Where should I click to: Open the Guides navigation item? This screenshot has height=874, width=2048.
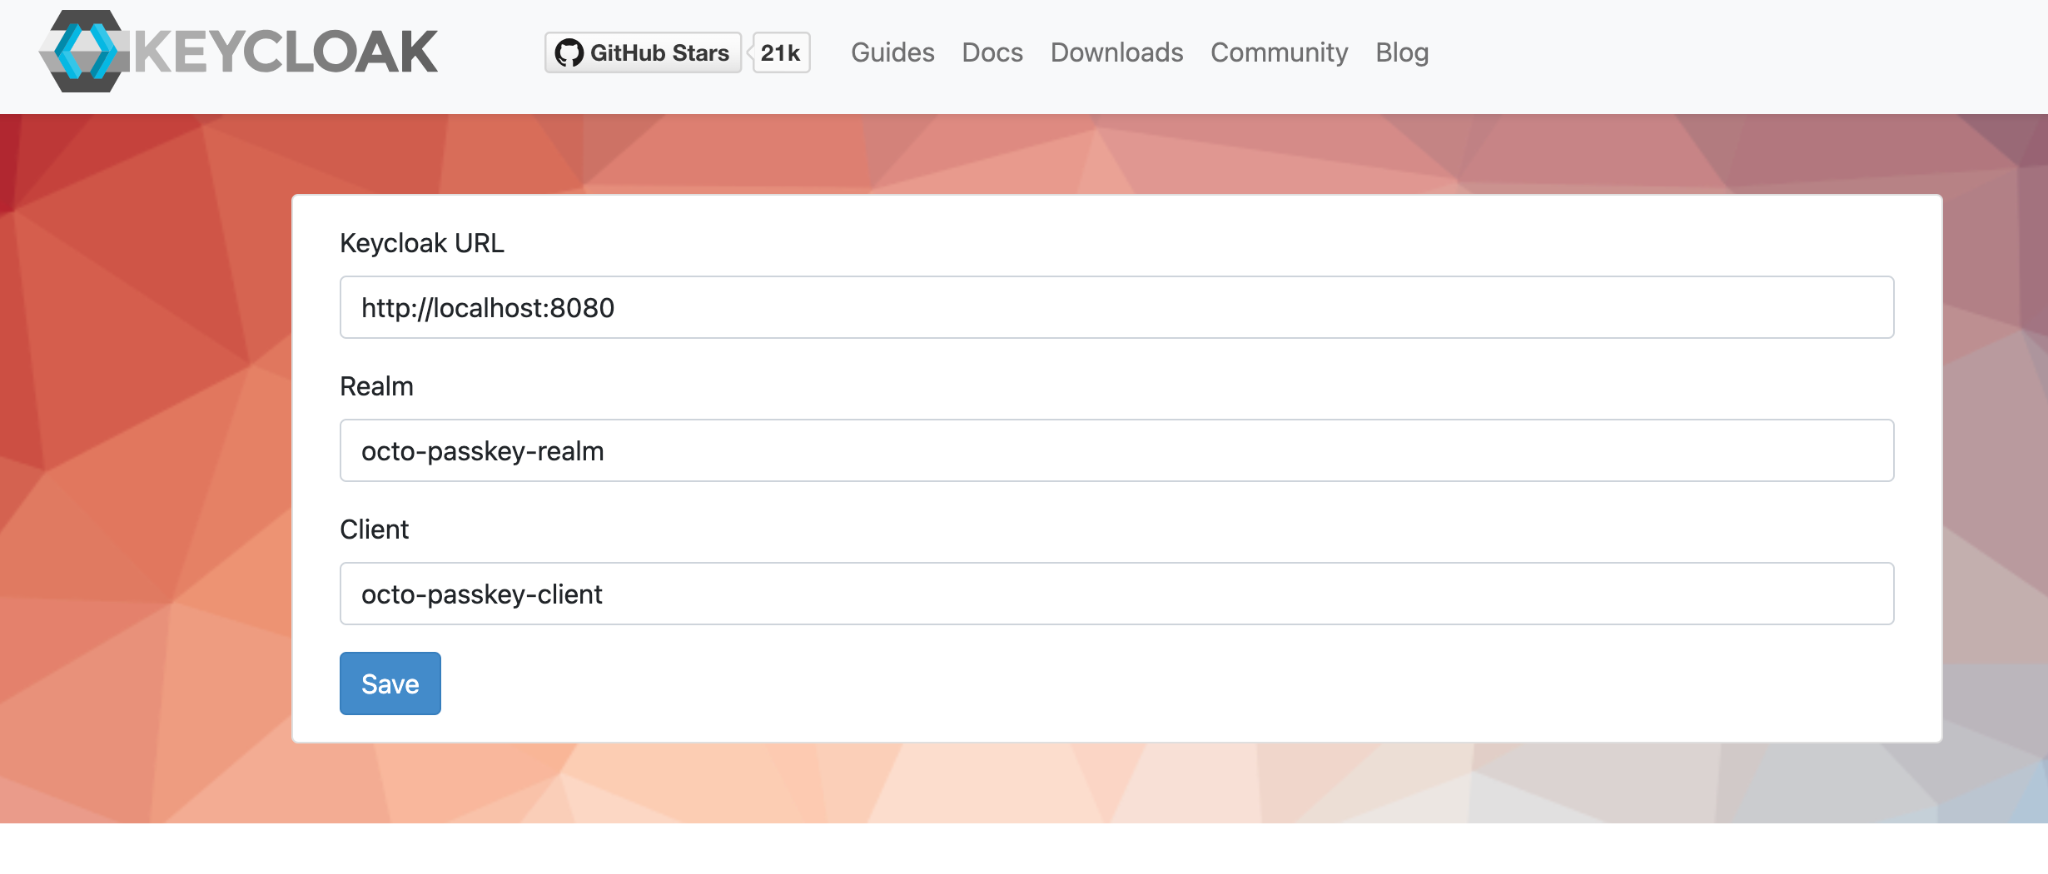tap(892, 53)
